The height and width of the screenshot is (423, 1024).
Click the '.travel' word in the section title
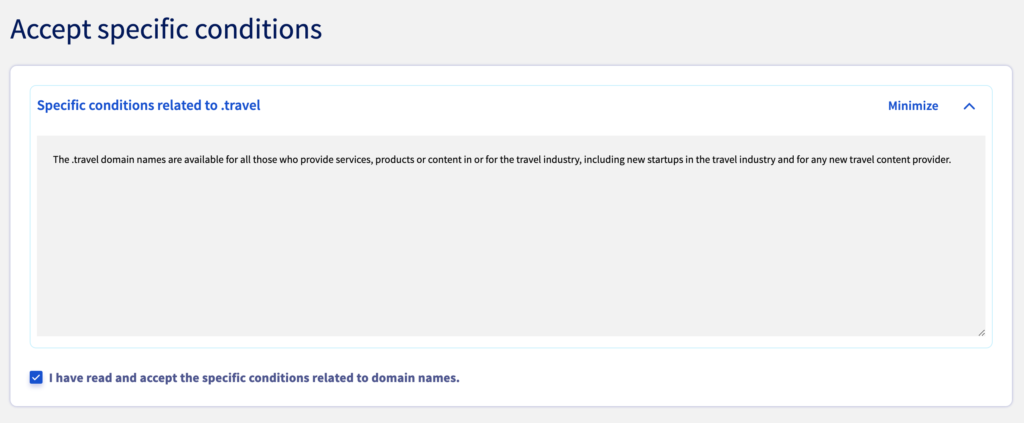coord(242,105)
